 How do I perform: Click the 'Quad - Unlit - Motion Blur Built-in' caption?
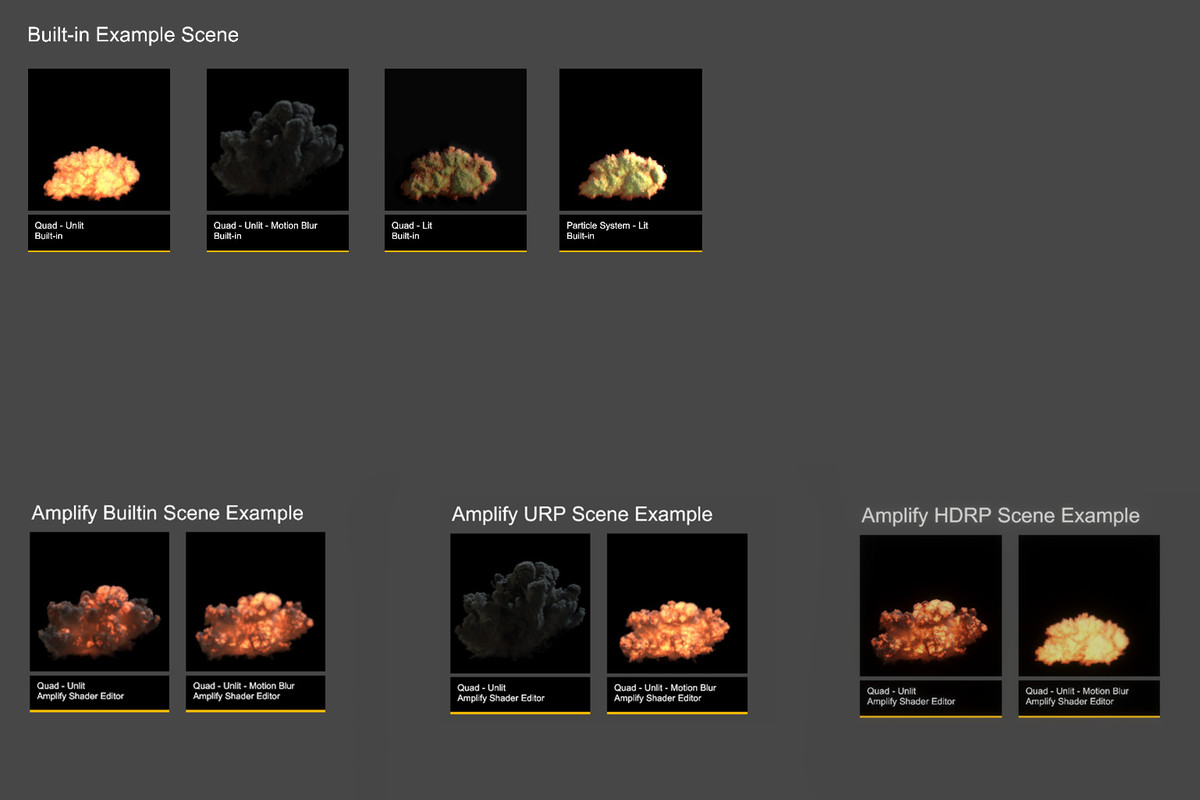[x=277, y=233]
